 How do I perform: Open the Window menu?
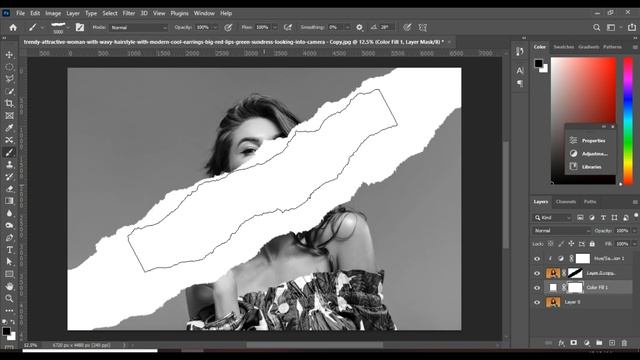[x=204, y=13]
